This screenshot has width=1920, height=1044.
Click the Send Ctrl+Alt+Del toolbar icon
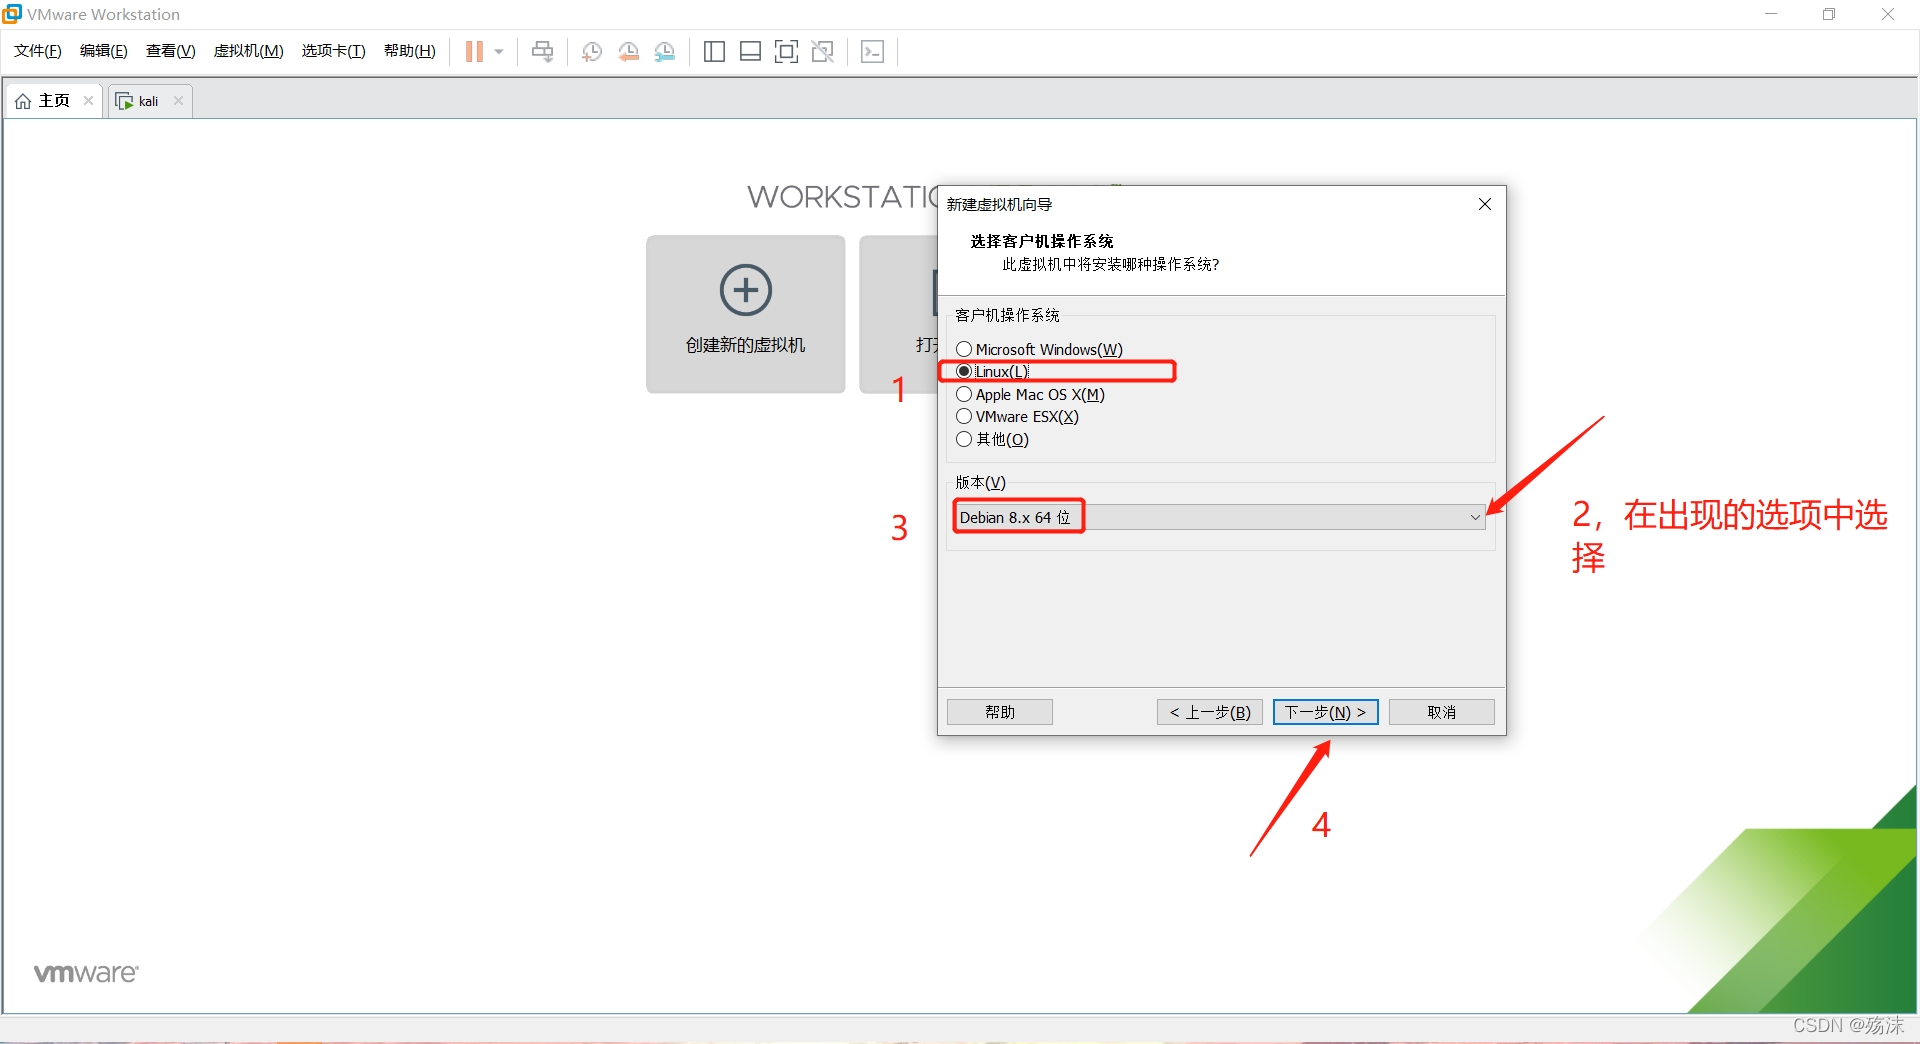[542, 52]
